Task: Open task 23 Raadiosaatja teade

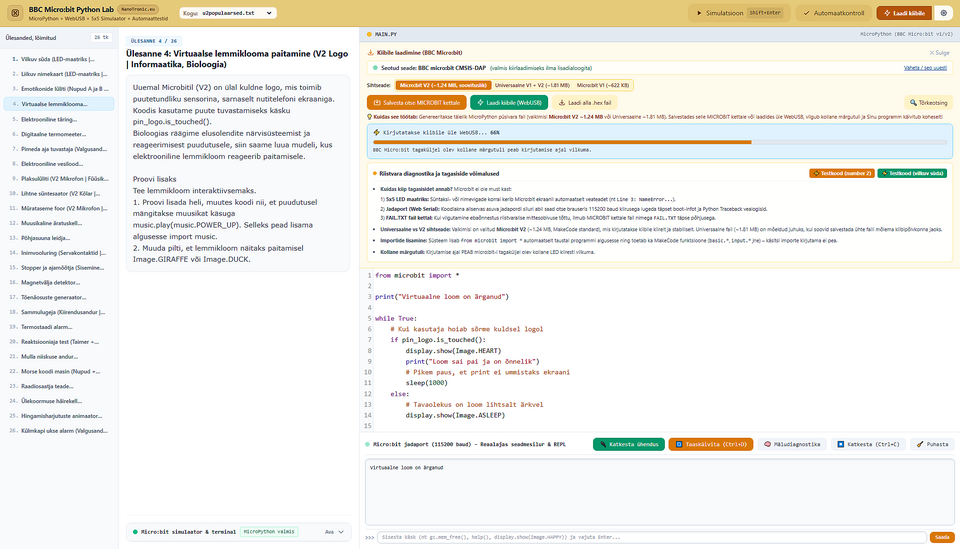Action: [x=59, y=386]
